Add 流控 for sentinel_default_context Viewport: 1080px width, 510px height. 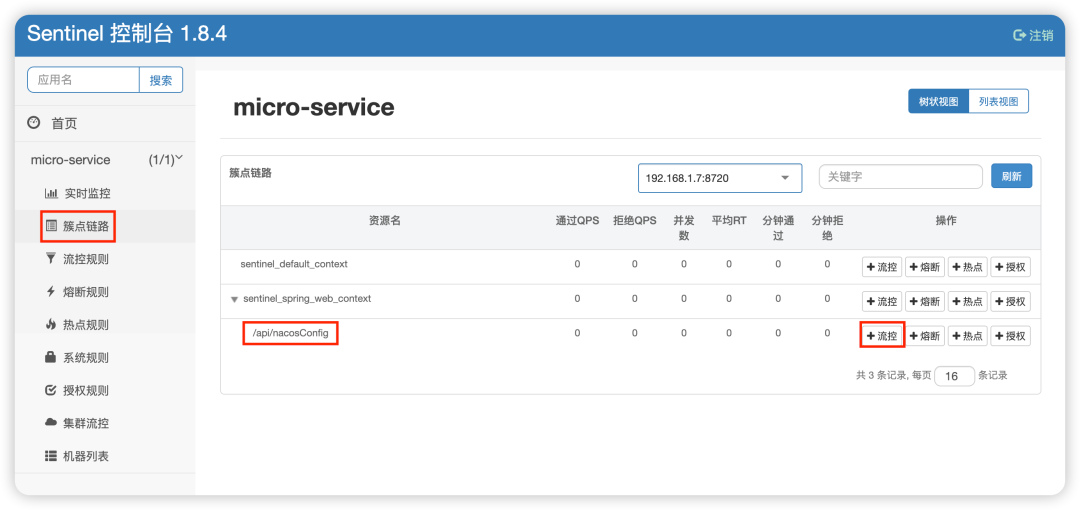click(x=882, y=267)
